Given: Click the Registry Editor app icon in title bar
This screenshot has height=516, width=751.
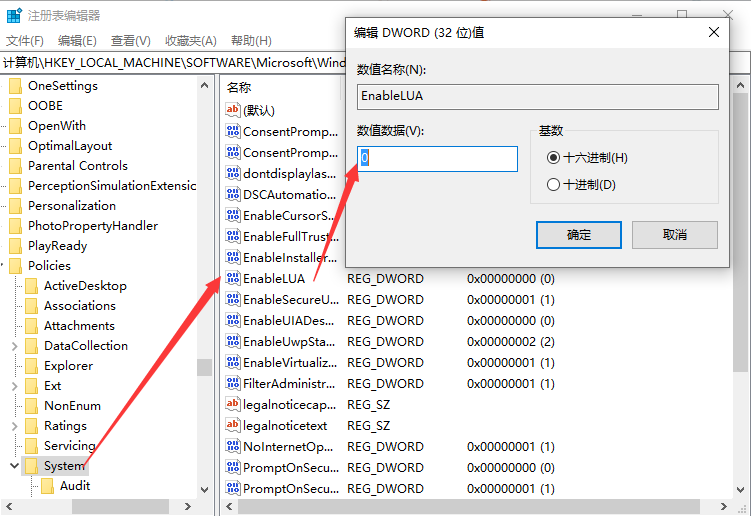Looking at the screenshot, I should pos(14,17).
